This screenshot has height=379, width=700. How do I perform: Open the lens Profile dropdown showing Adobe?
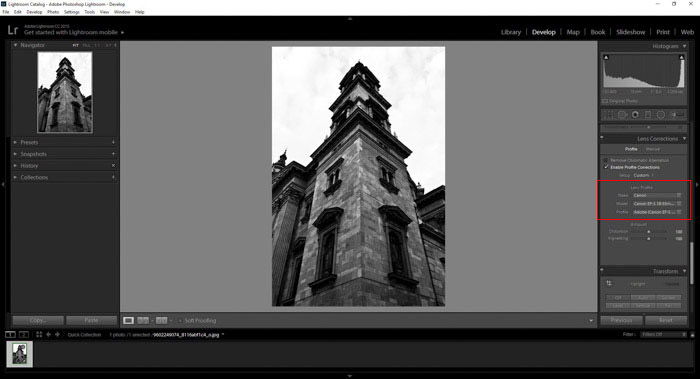tap(657, 212)
